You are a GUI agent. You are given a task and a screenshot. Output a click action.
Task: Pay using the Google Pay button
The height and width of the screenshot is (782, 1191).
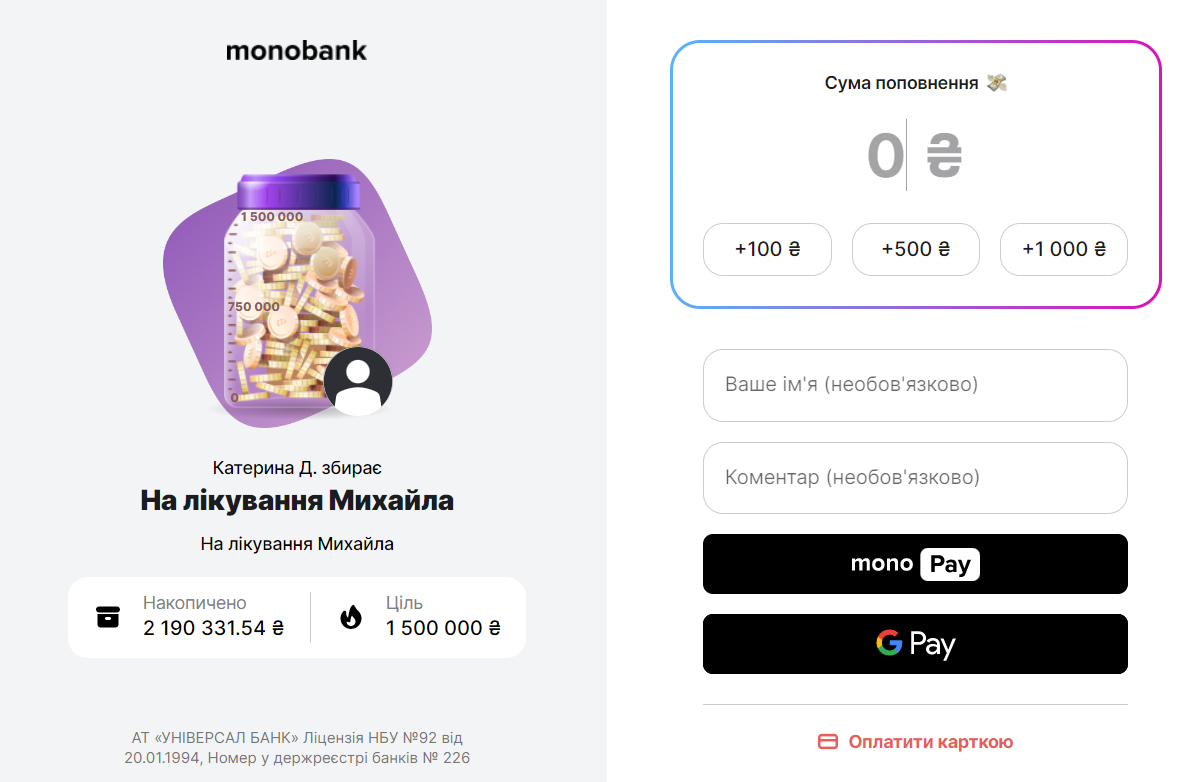coord(915,644)
